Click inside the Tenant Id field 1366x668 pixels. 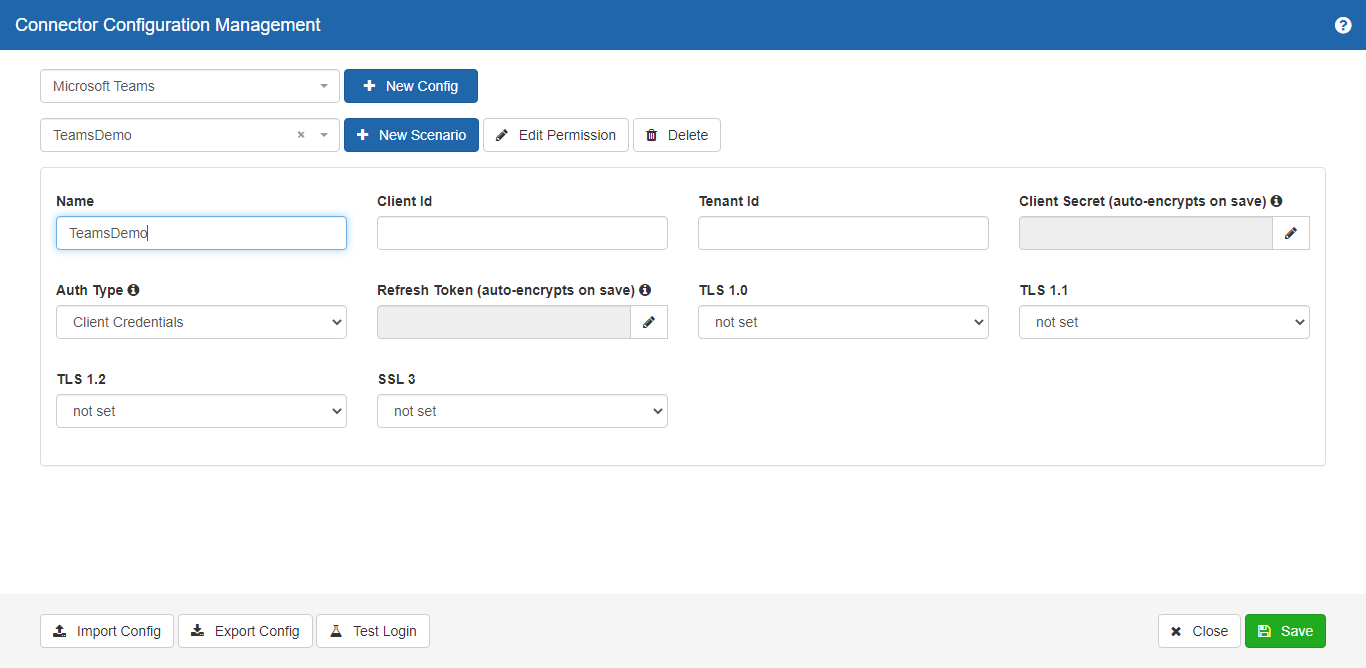(843, 232)
